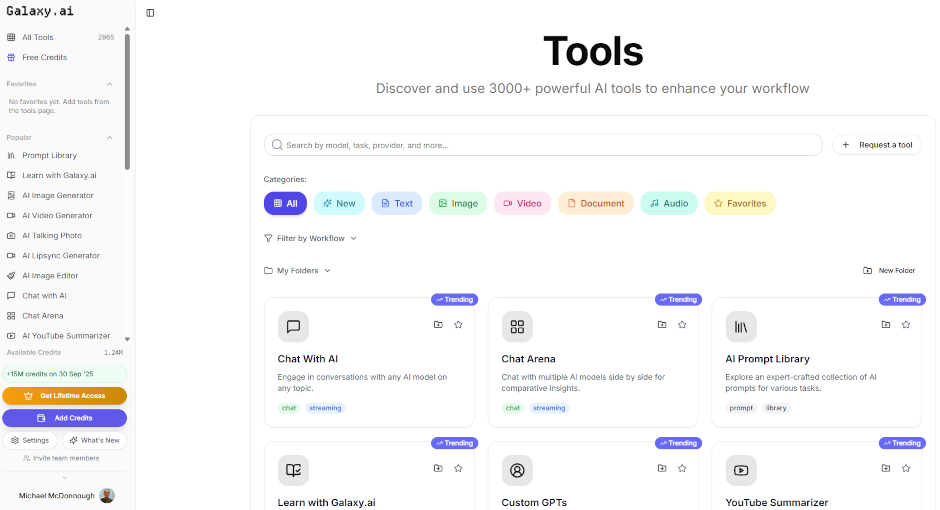The width and height of the screenshot is (940, 510).
Task: Click the Add Credits button
Action: pos(65,418)
